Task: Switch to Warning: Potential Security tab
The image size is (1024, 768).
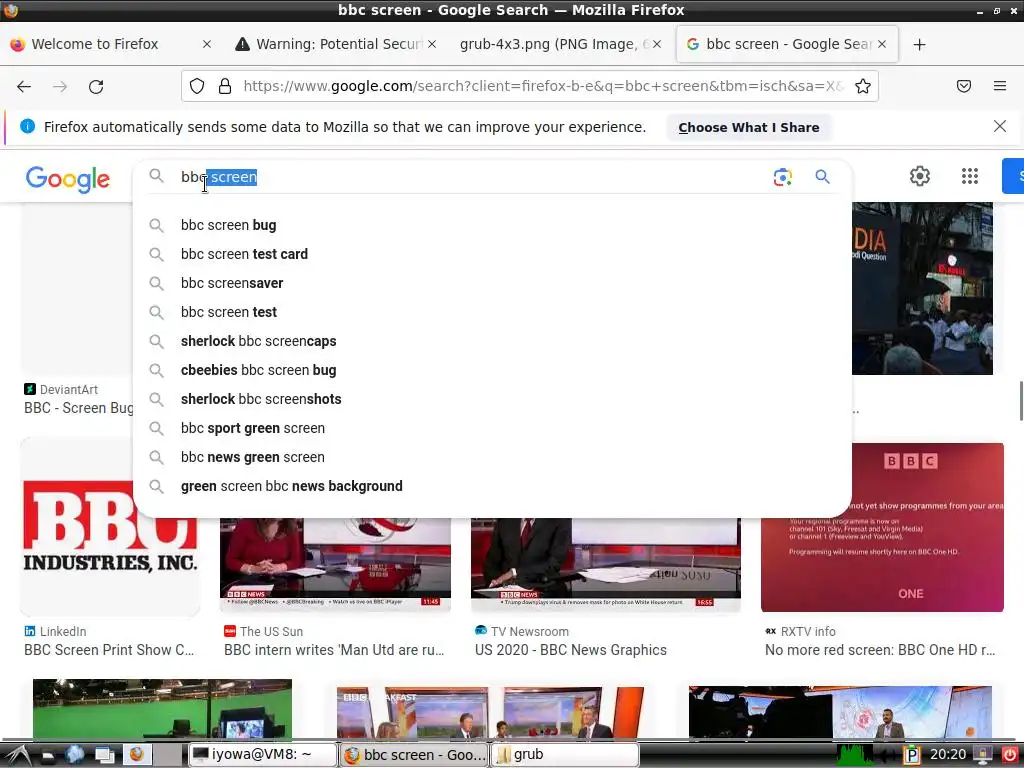Action: 335,44
